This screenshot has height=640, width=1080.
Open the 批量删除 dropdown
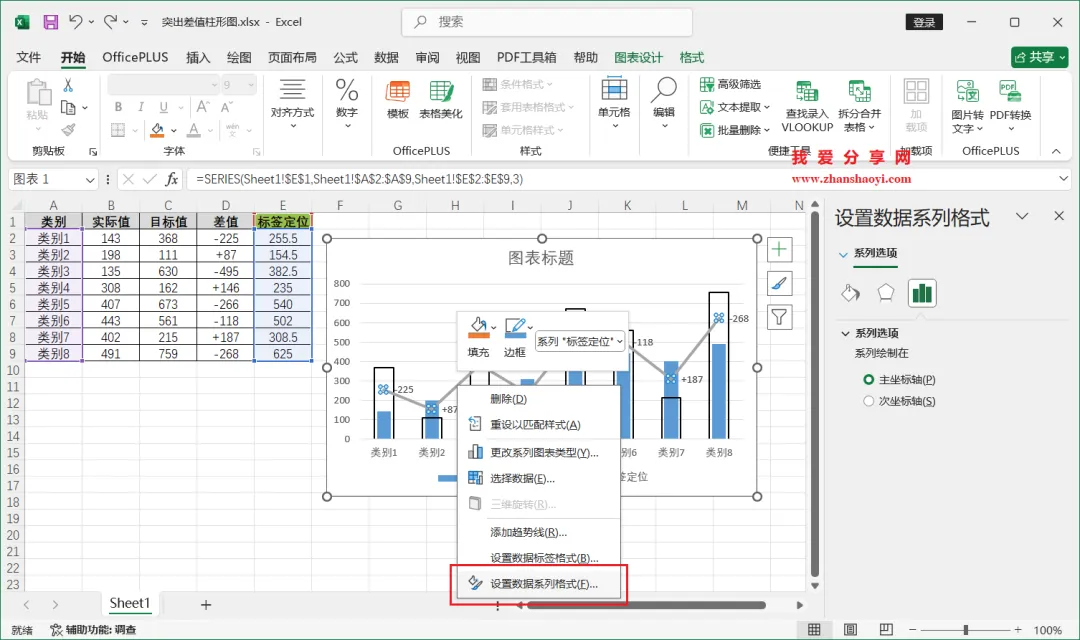(735, 130)
